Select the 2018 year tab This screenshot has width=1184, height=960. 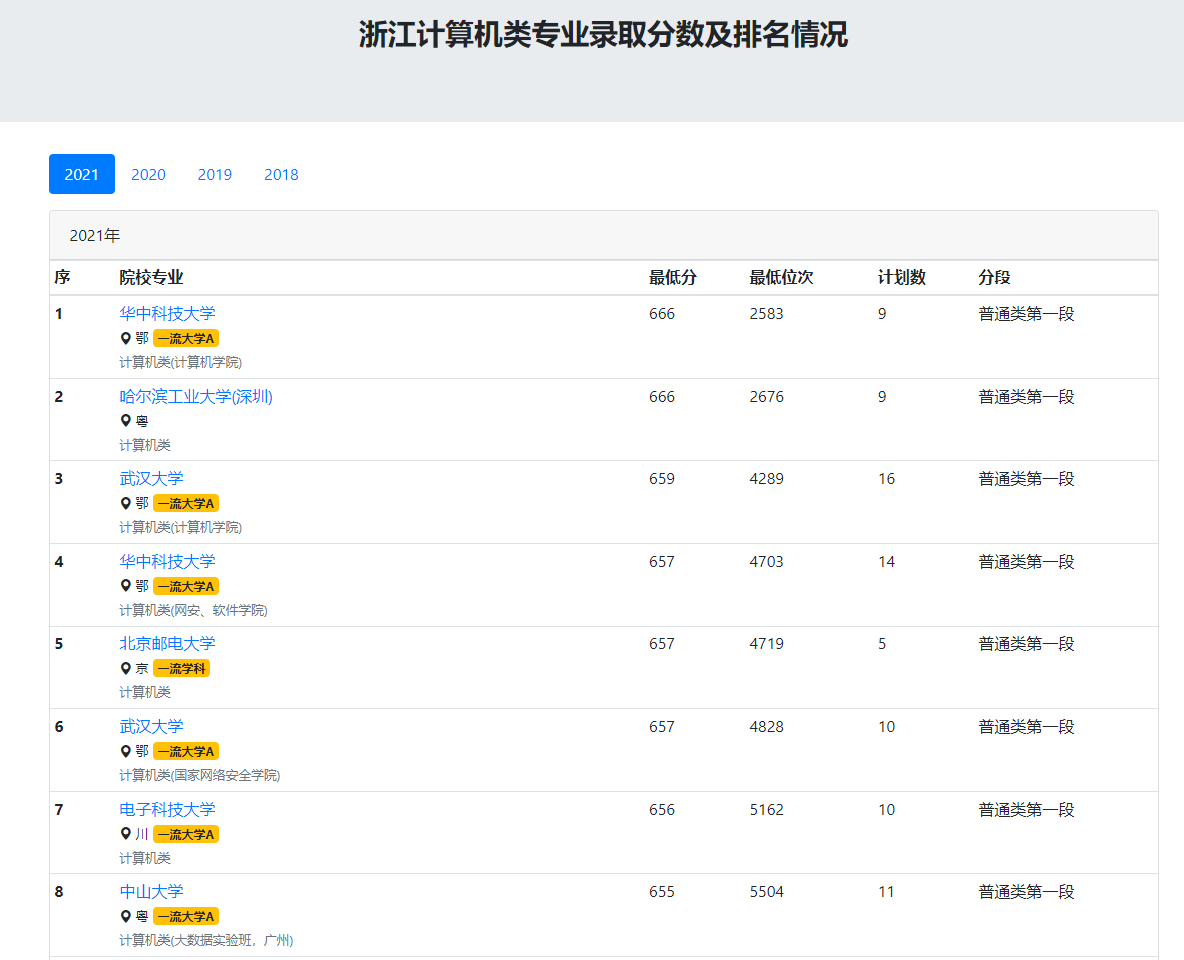click(281, 174)
